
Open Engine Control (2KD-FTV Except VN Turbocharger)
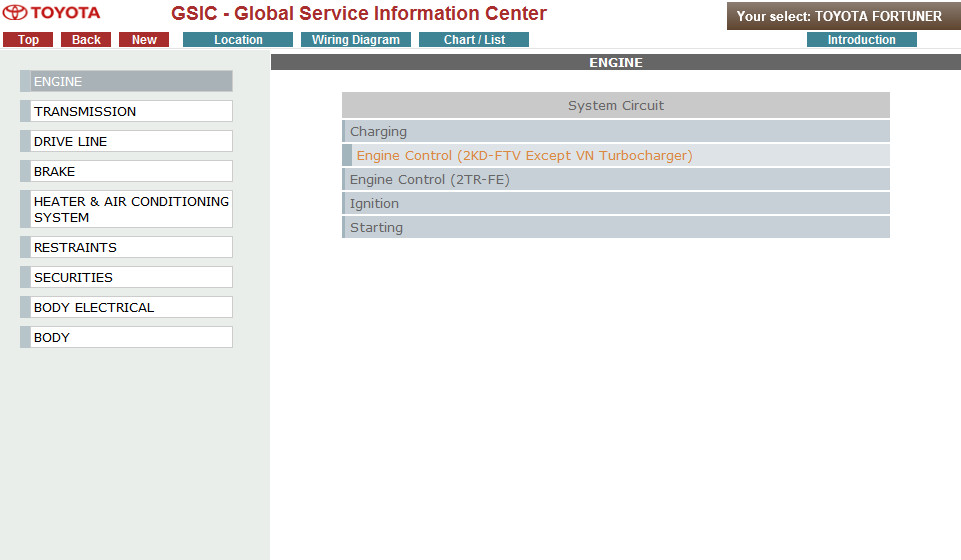point(616,156)
